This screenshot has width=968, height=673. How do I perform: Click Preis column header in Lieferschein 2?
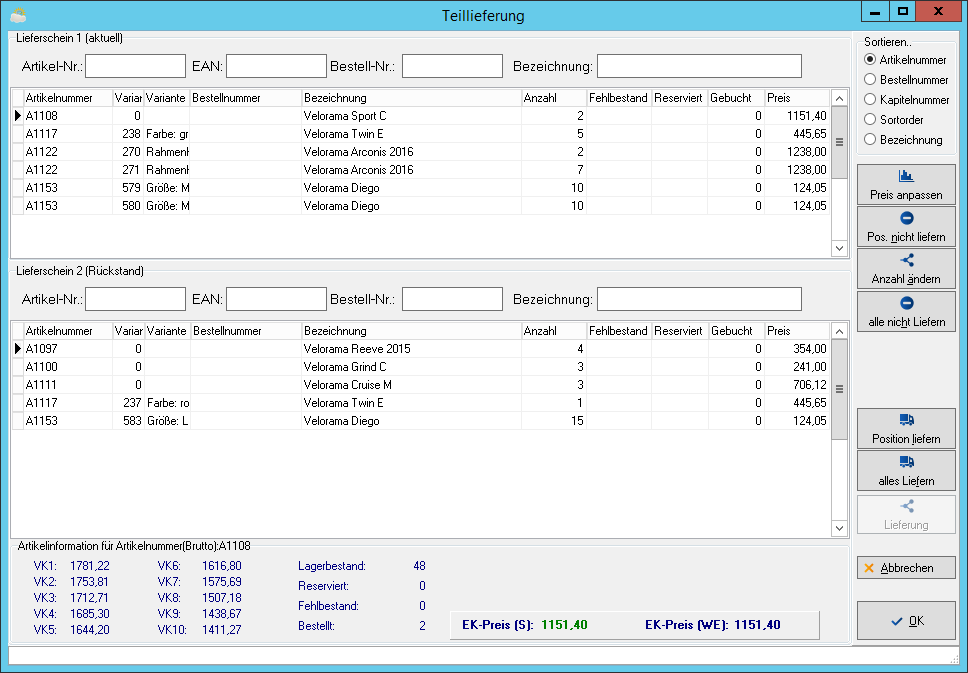797,331
